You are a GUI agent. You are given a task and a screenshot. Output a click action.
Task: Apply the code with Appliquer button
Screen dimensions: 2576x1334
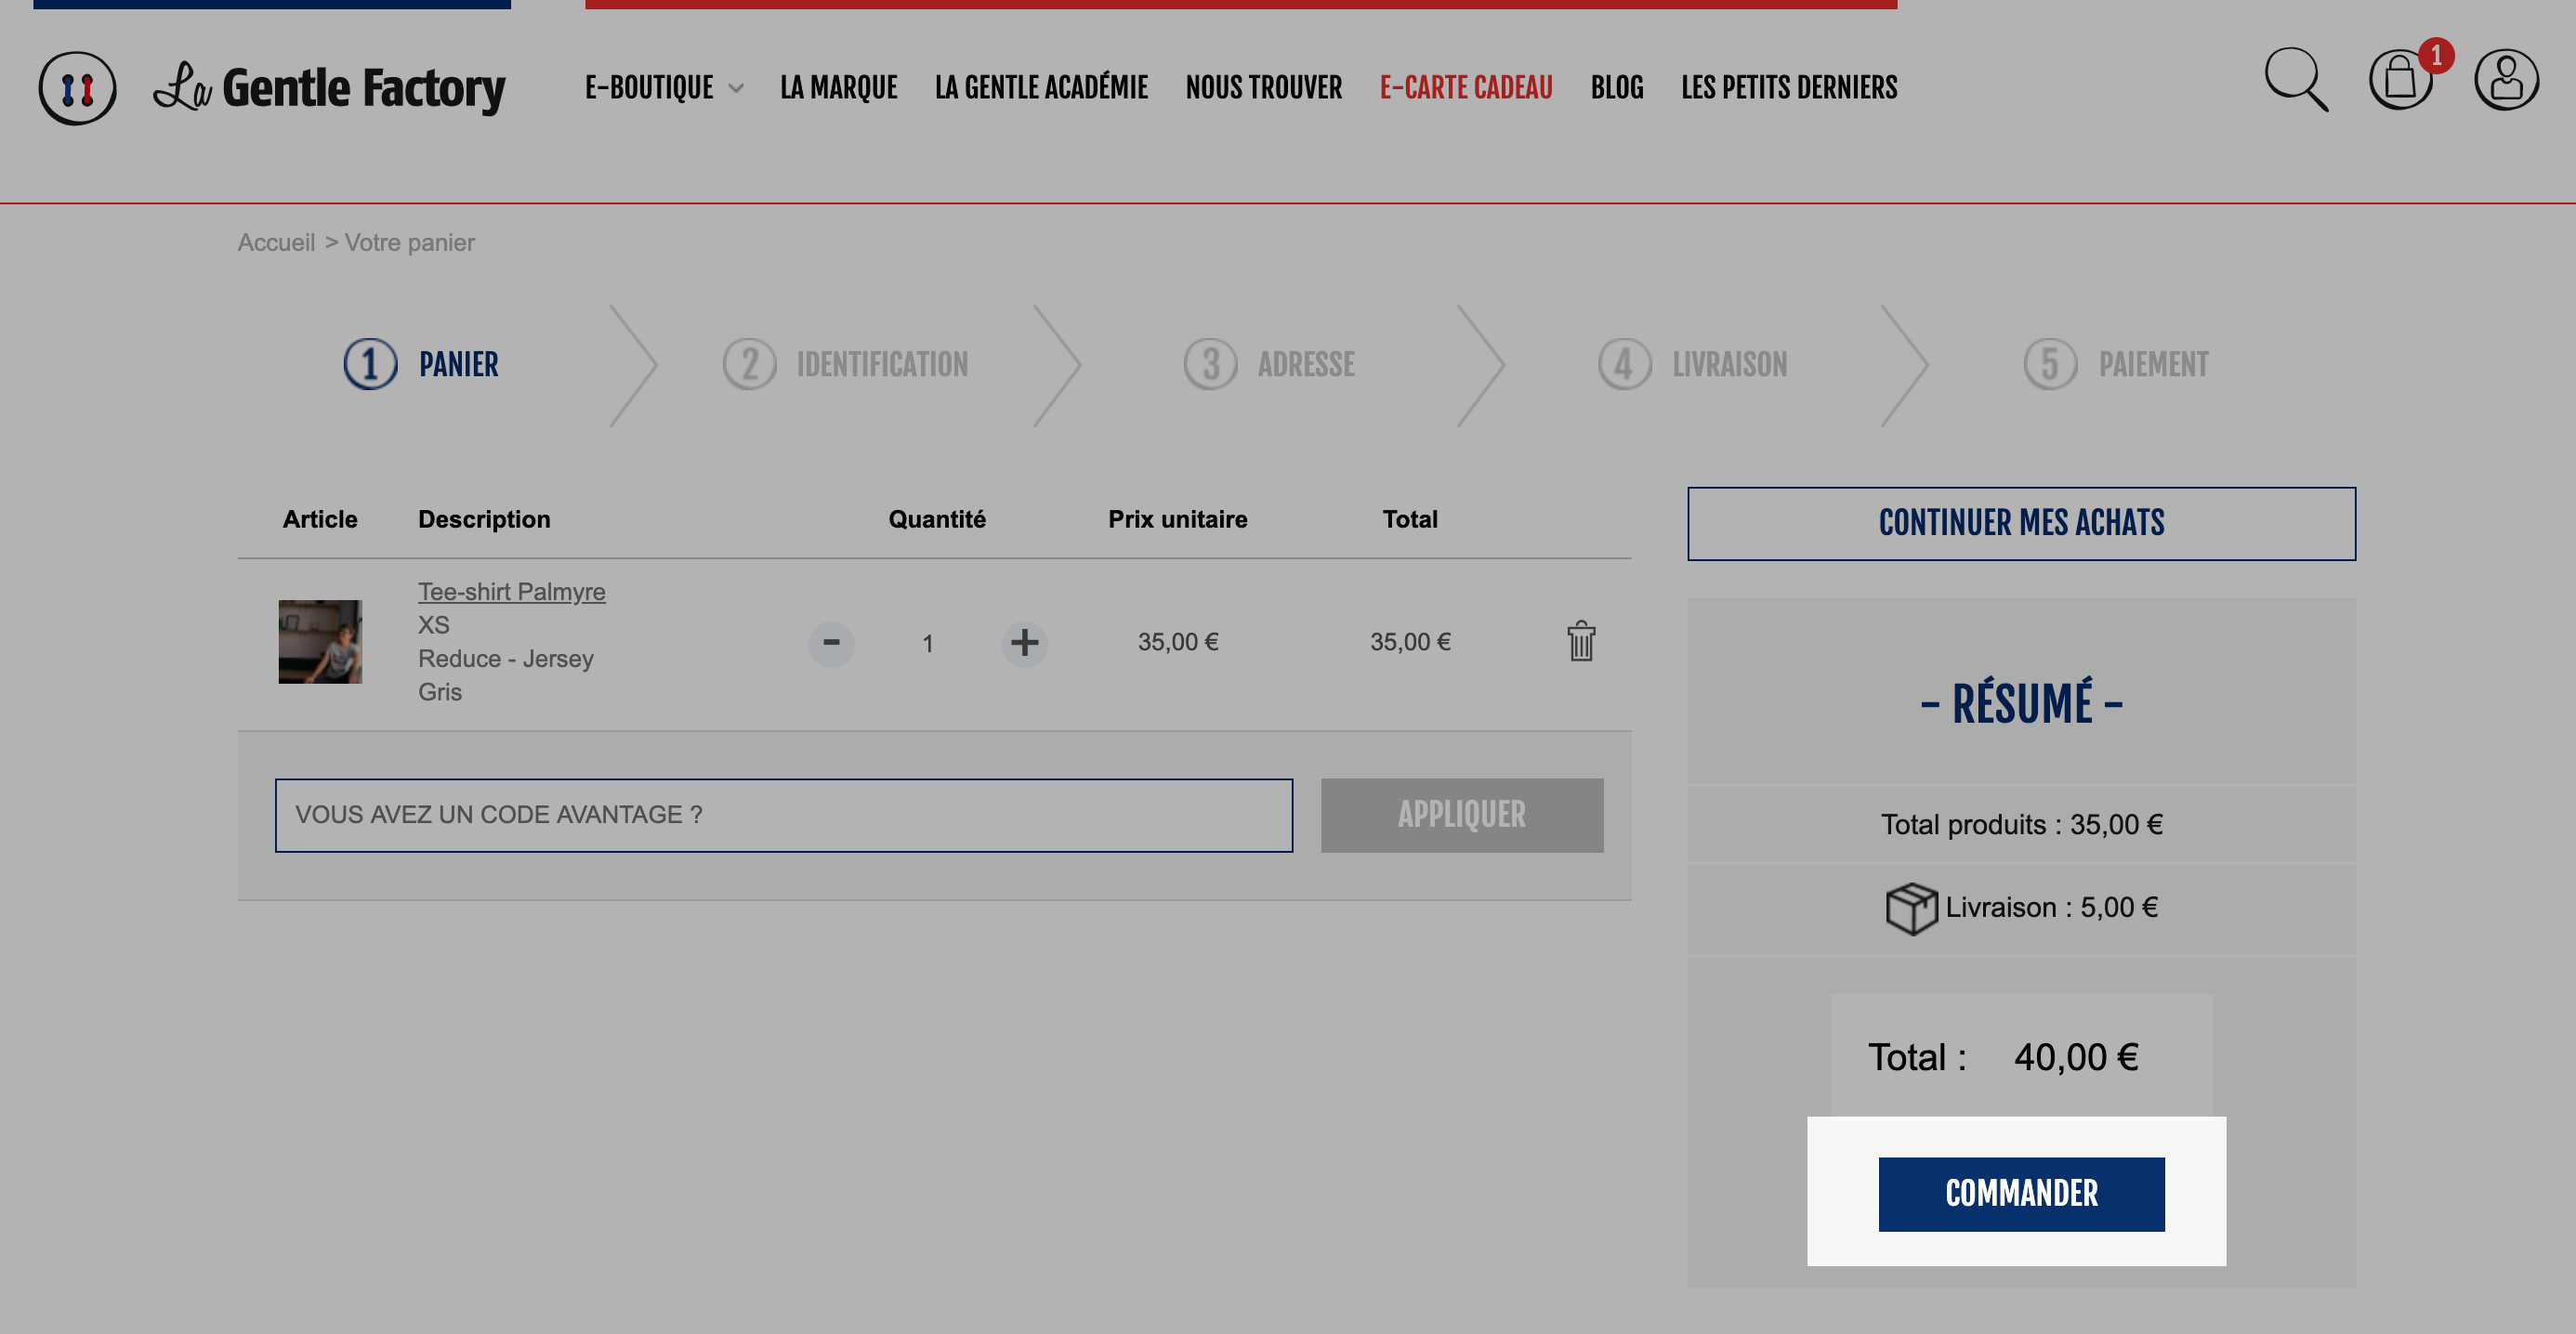[x=1462, y=815]
